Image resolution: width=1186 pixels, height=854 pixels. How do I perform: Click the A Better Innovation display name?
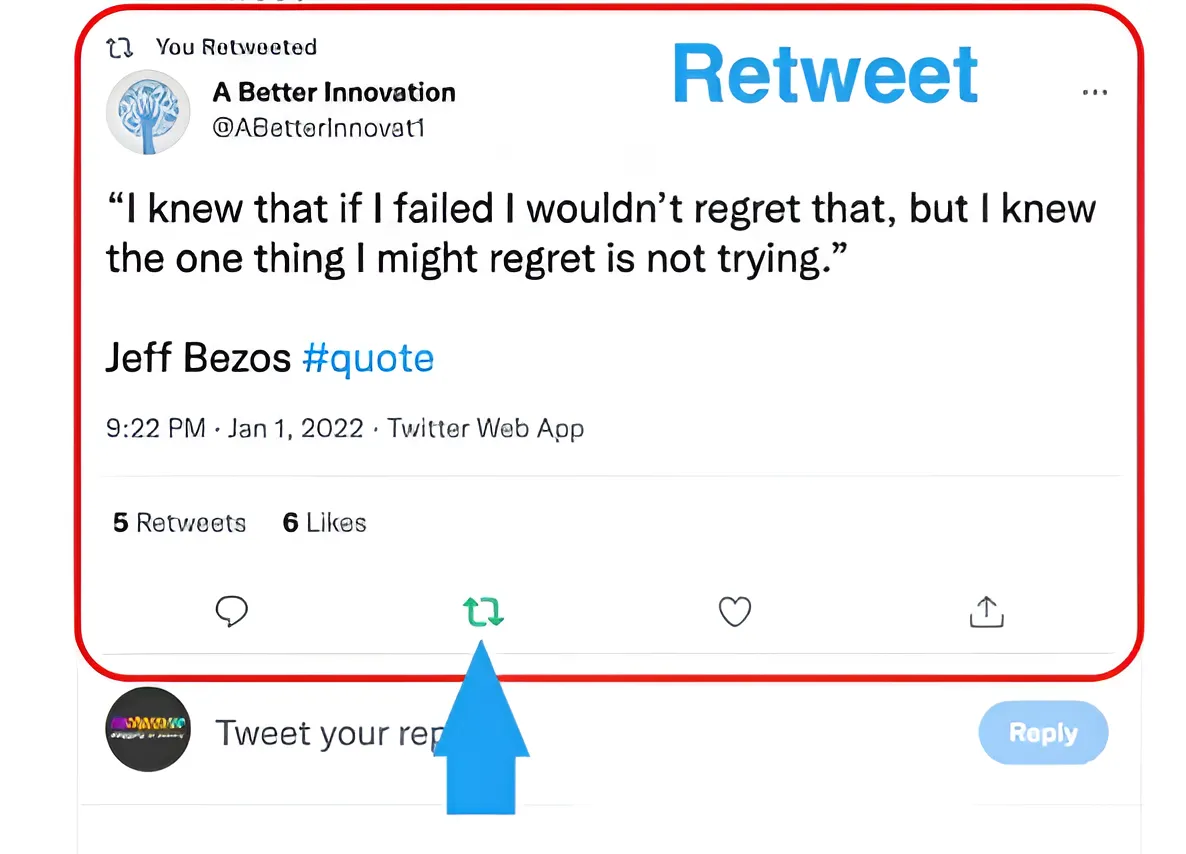(x=334, y=93)
